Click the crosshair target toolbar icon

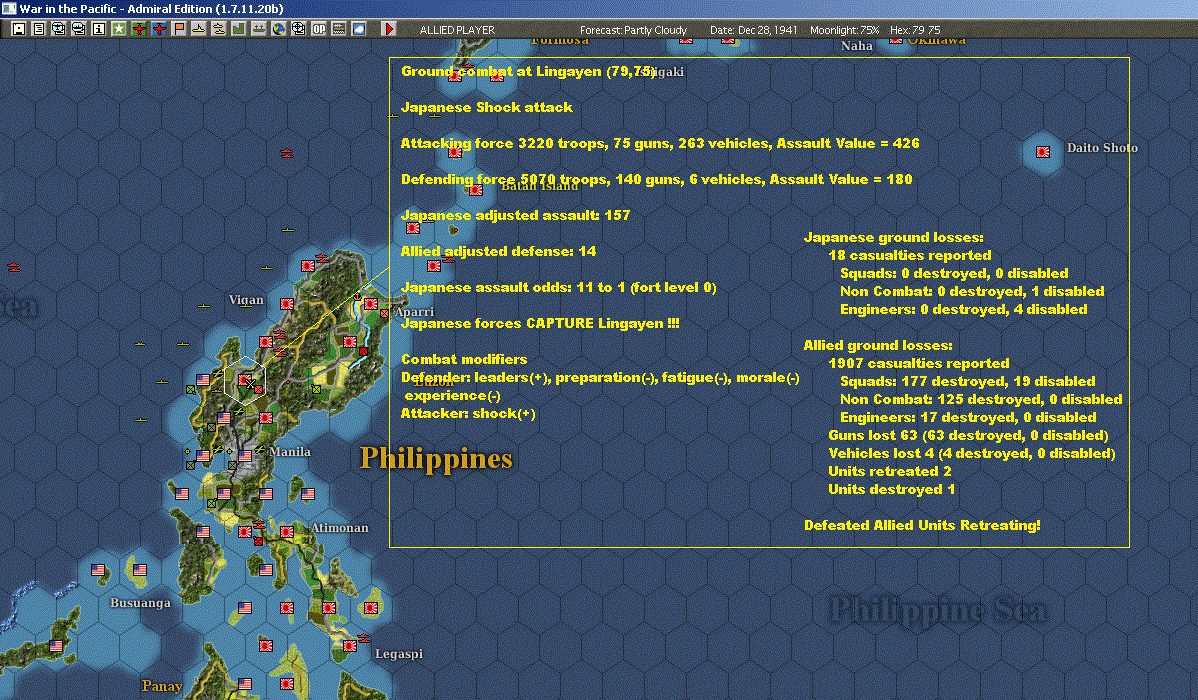[299, 29]
